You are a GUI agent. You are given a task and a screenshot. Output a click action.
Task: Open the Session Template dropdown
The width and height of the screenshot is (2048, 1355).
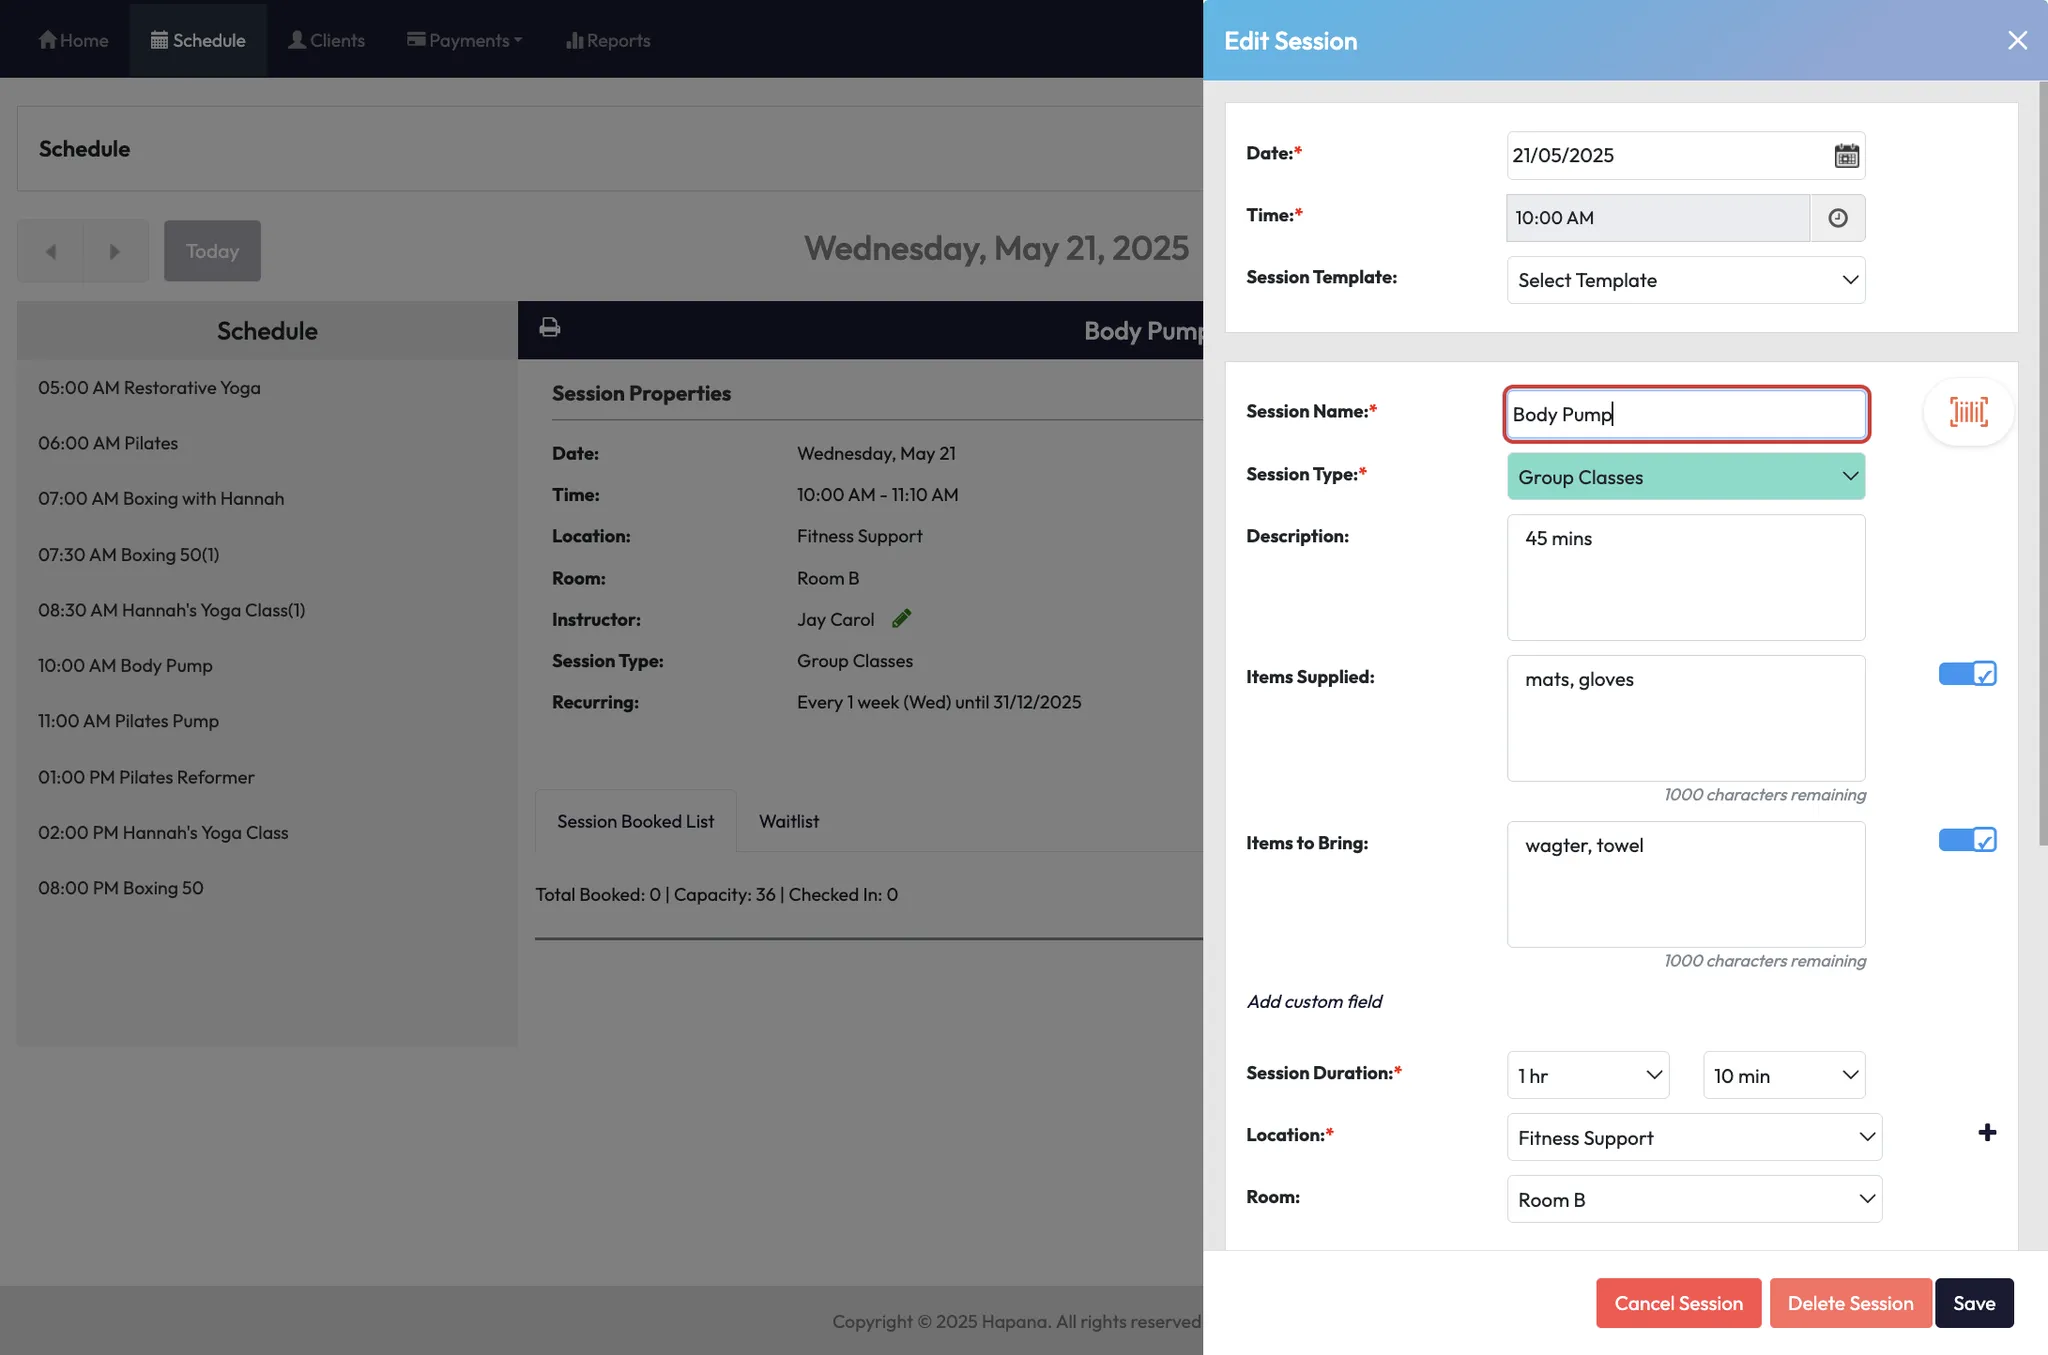(1685, 280)
